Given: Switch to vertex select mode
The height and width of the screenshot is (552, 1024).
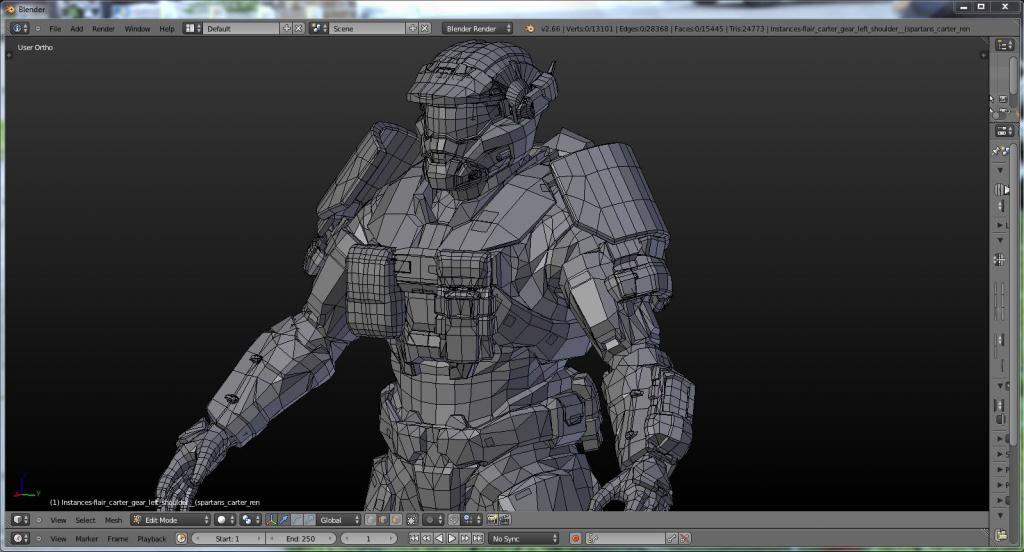Looking at the screenshot, I should tap(370, 520).
